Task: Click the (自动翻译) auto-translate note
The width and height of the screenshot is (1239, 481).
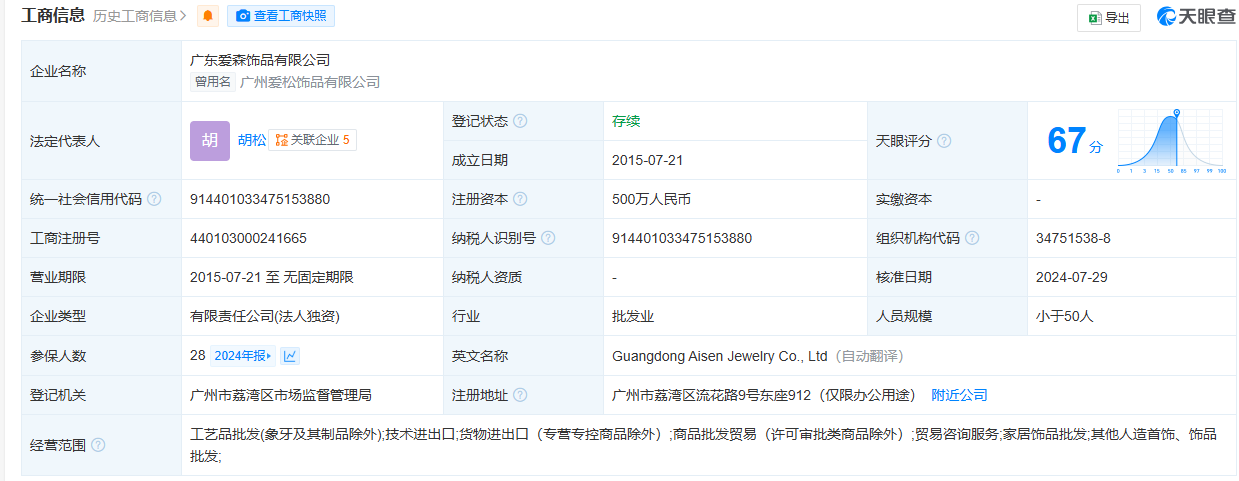Action: click(x=868, y=355)
